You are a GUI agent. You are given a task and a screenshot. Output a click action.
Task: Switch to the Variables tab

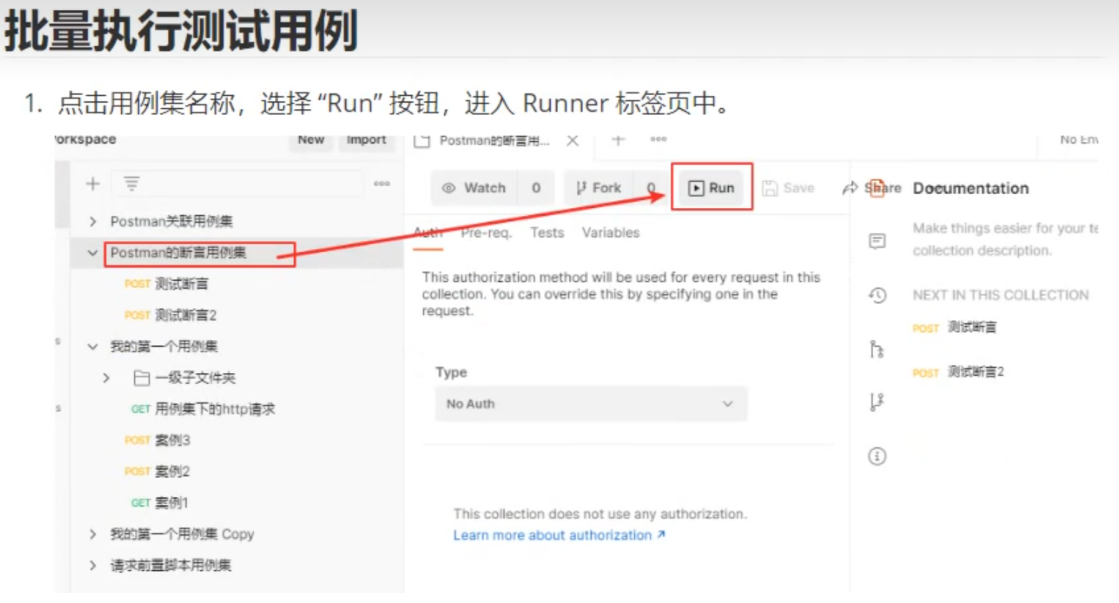coord(610,233)
